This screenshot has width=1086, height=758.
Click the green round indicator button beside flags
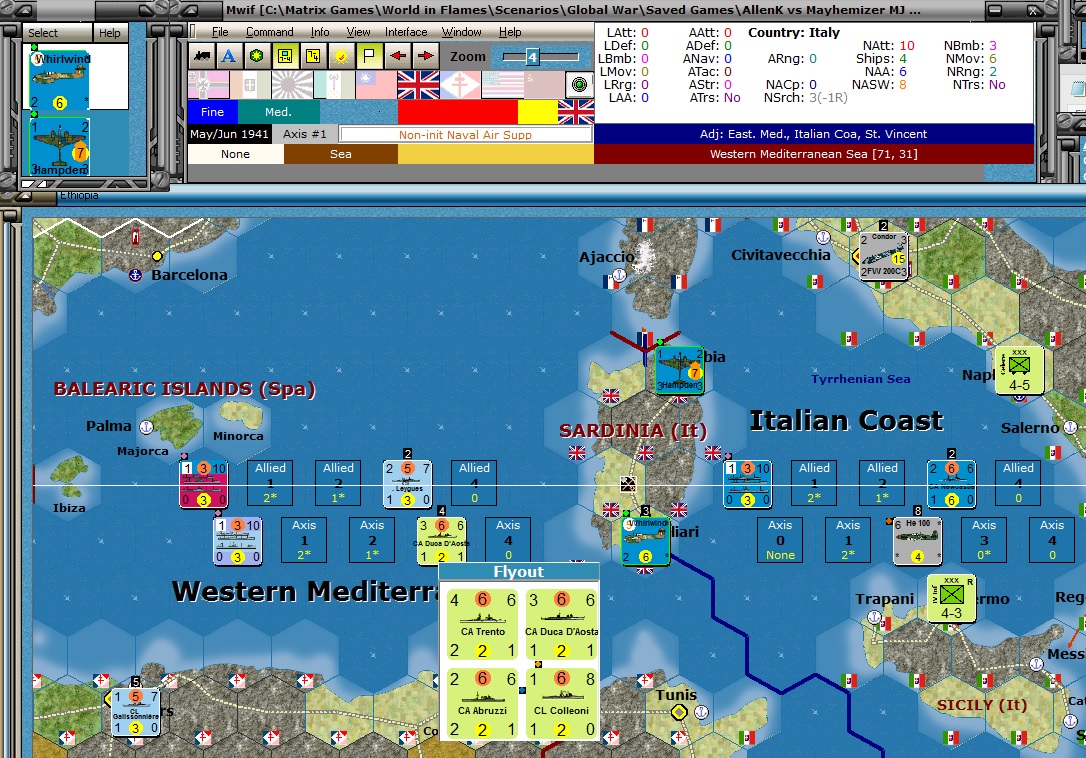[x=580, y=85]
